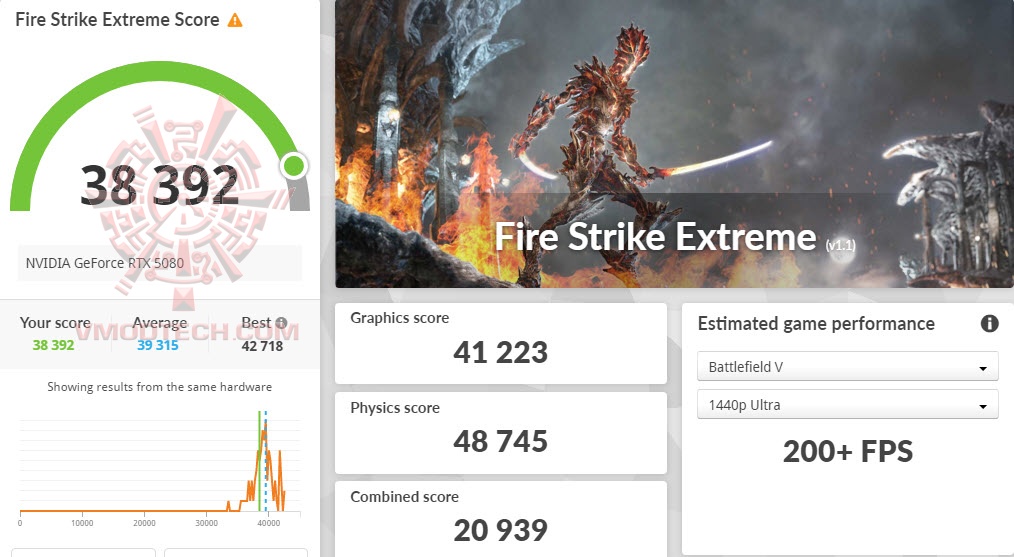Click the orange warning icon beside the score title
This screenshot has height=557, width=1014.
(x=235, y=20)
